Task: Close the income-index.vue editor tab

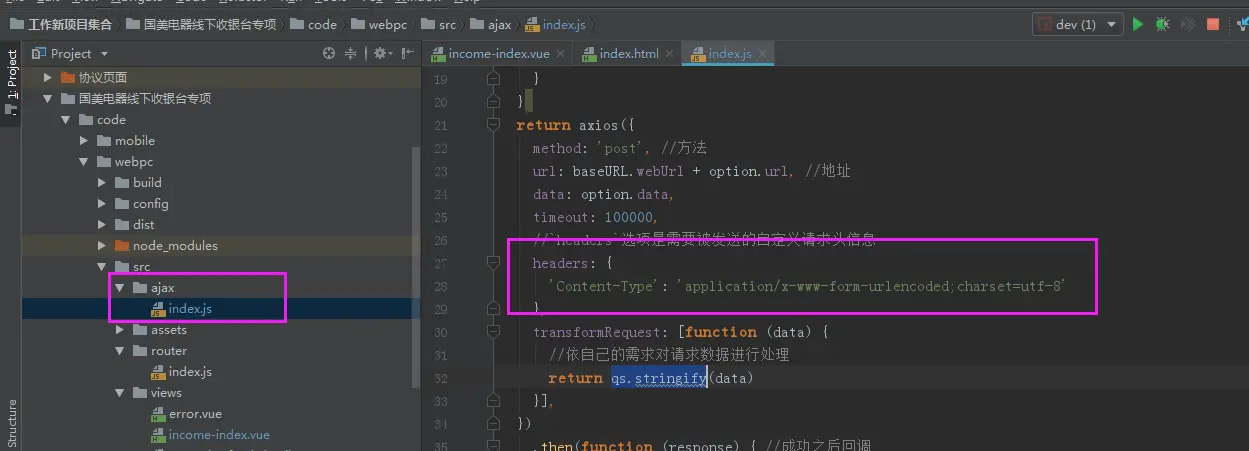Action: tap(561, 54)
